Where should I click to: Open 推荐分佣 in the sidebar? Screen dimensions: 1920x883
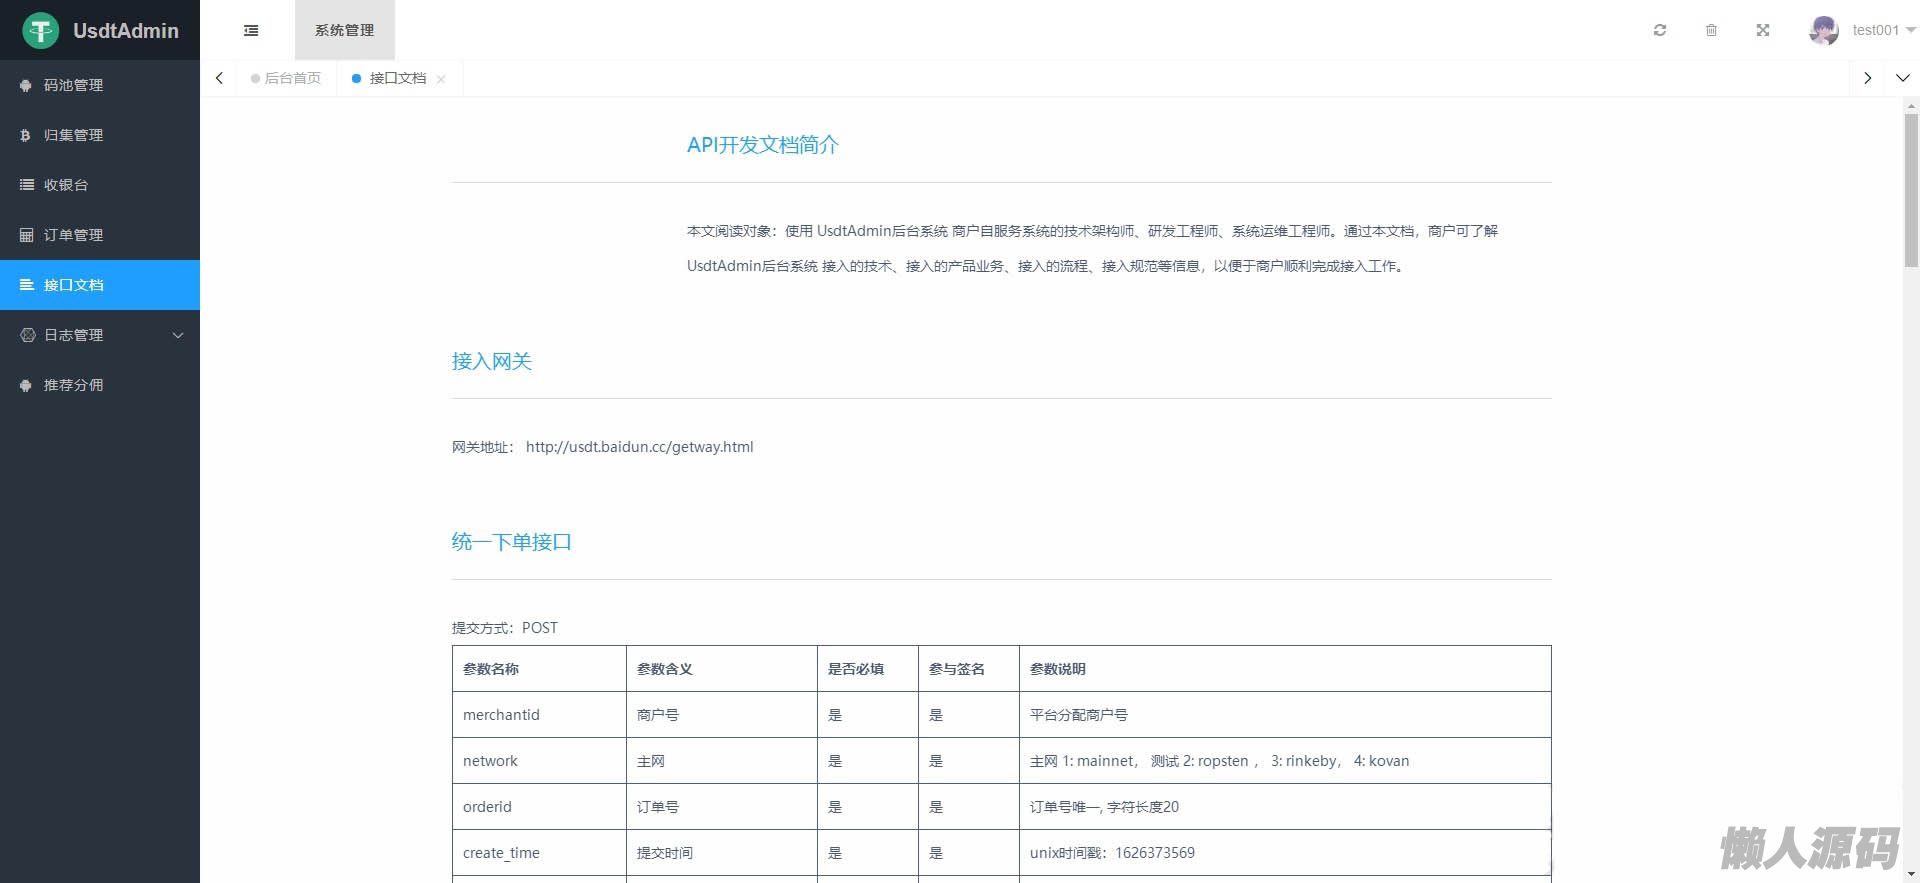click(73, 385)
